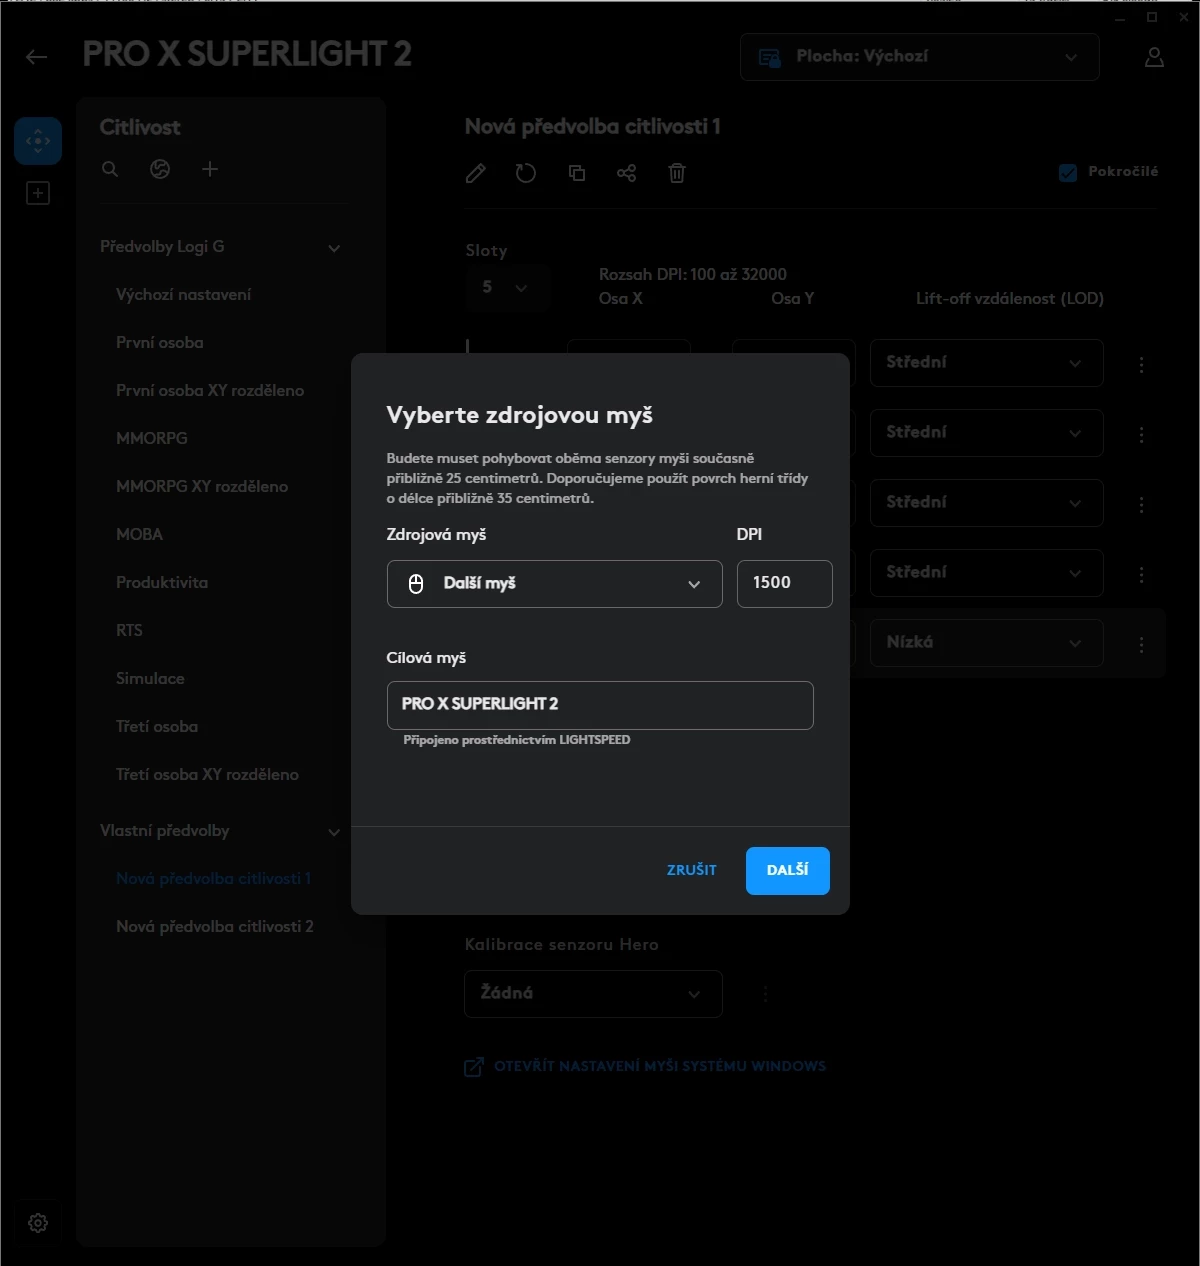The width and height of the screenshot is (1200, 1266).
Task: Select the RTS preset
Action: click(130, 631)
